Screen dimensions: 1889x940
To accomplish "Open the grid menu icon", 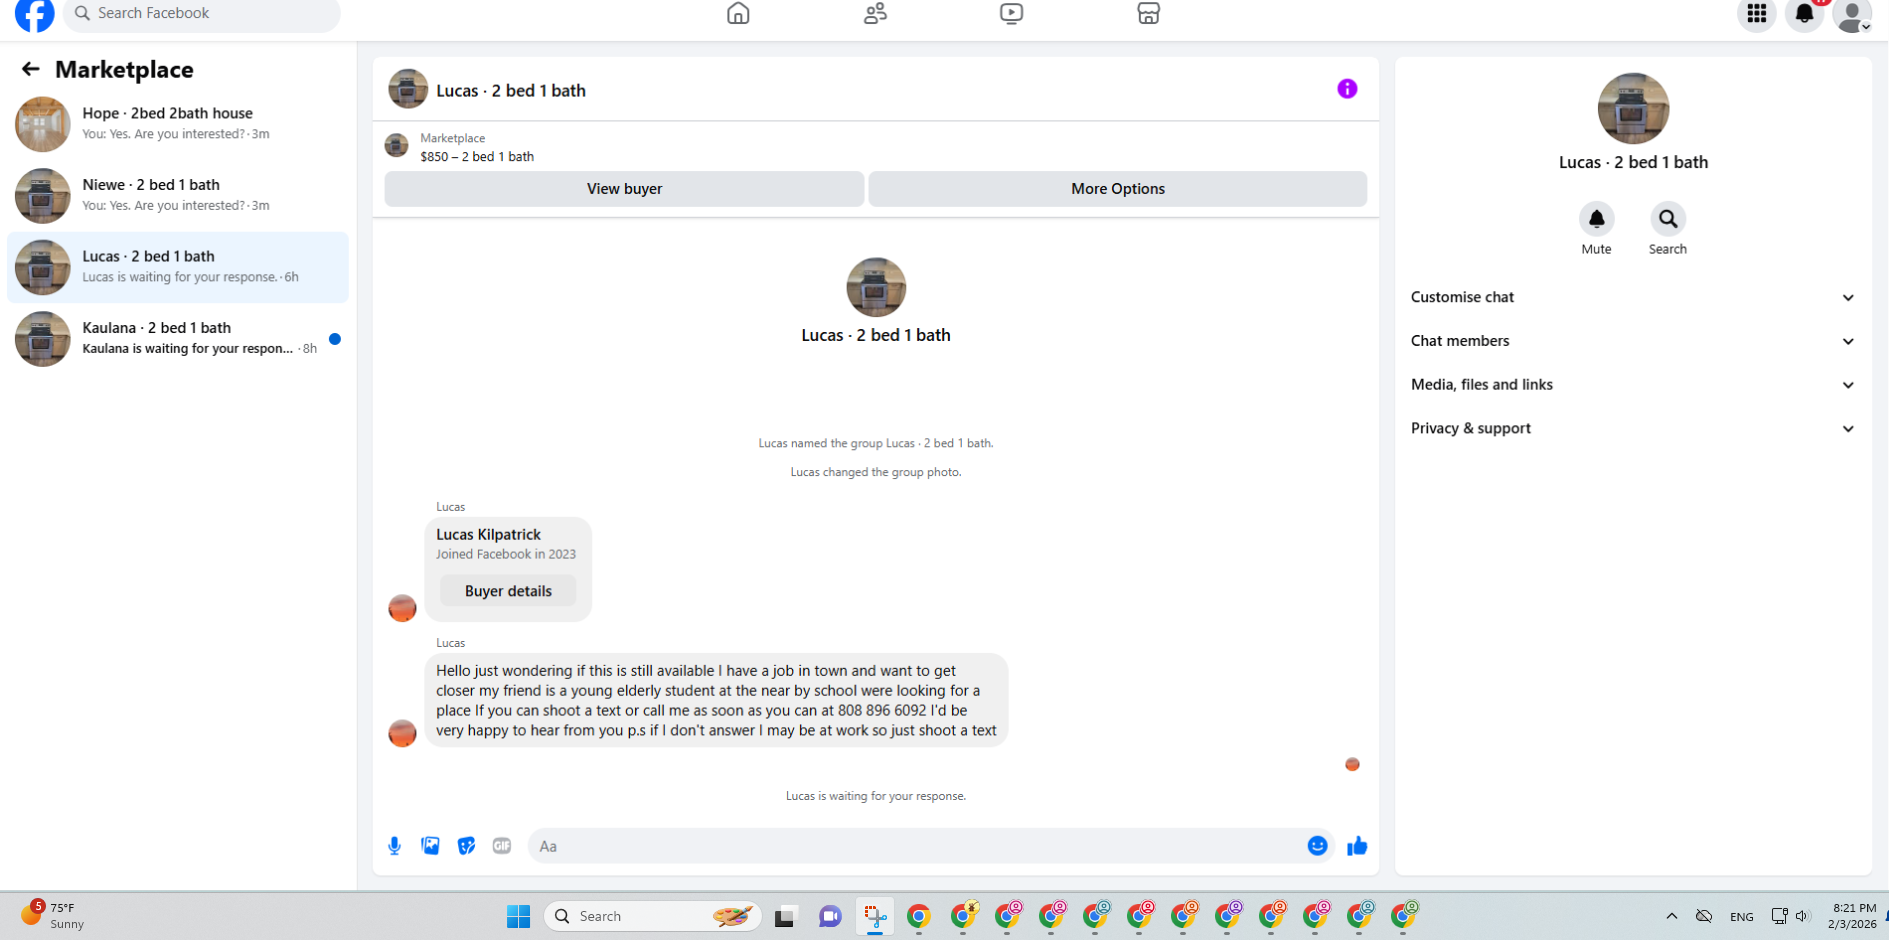I will (1756, 14).
